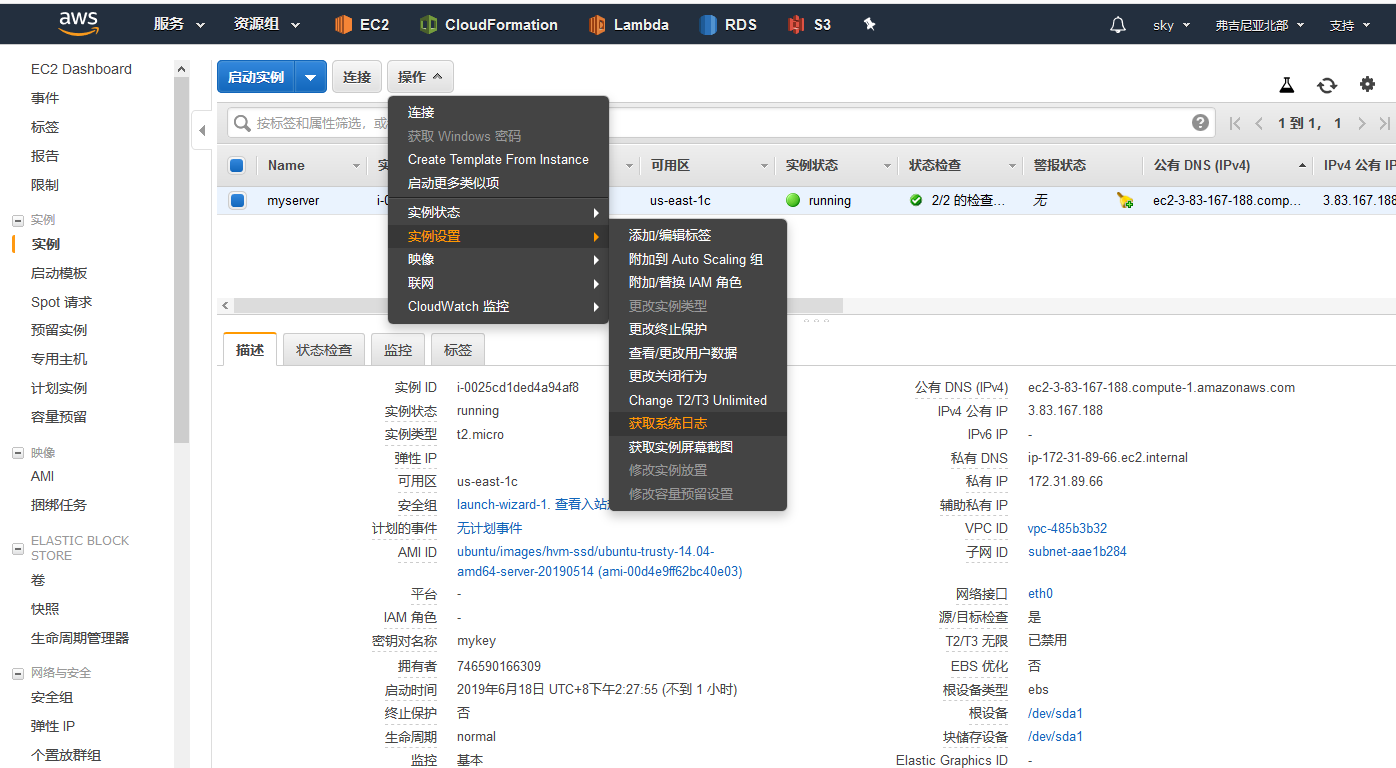Expand CloudWatch 监控 submenu

(498, 306)
